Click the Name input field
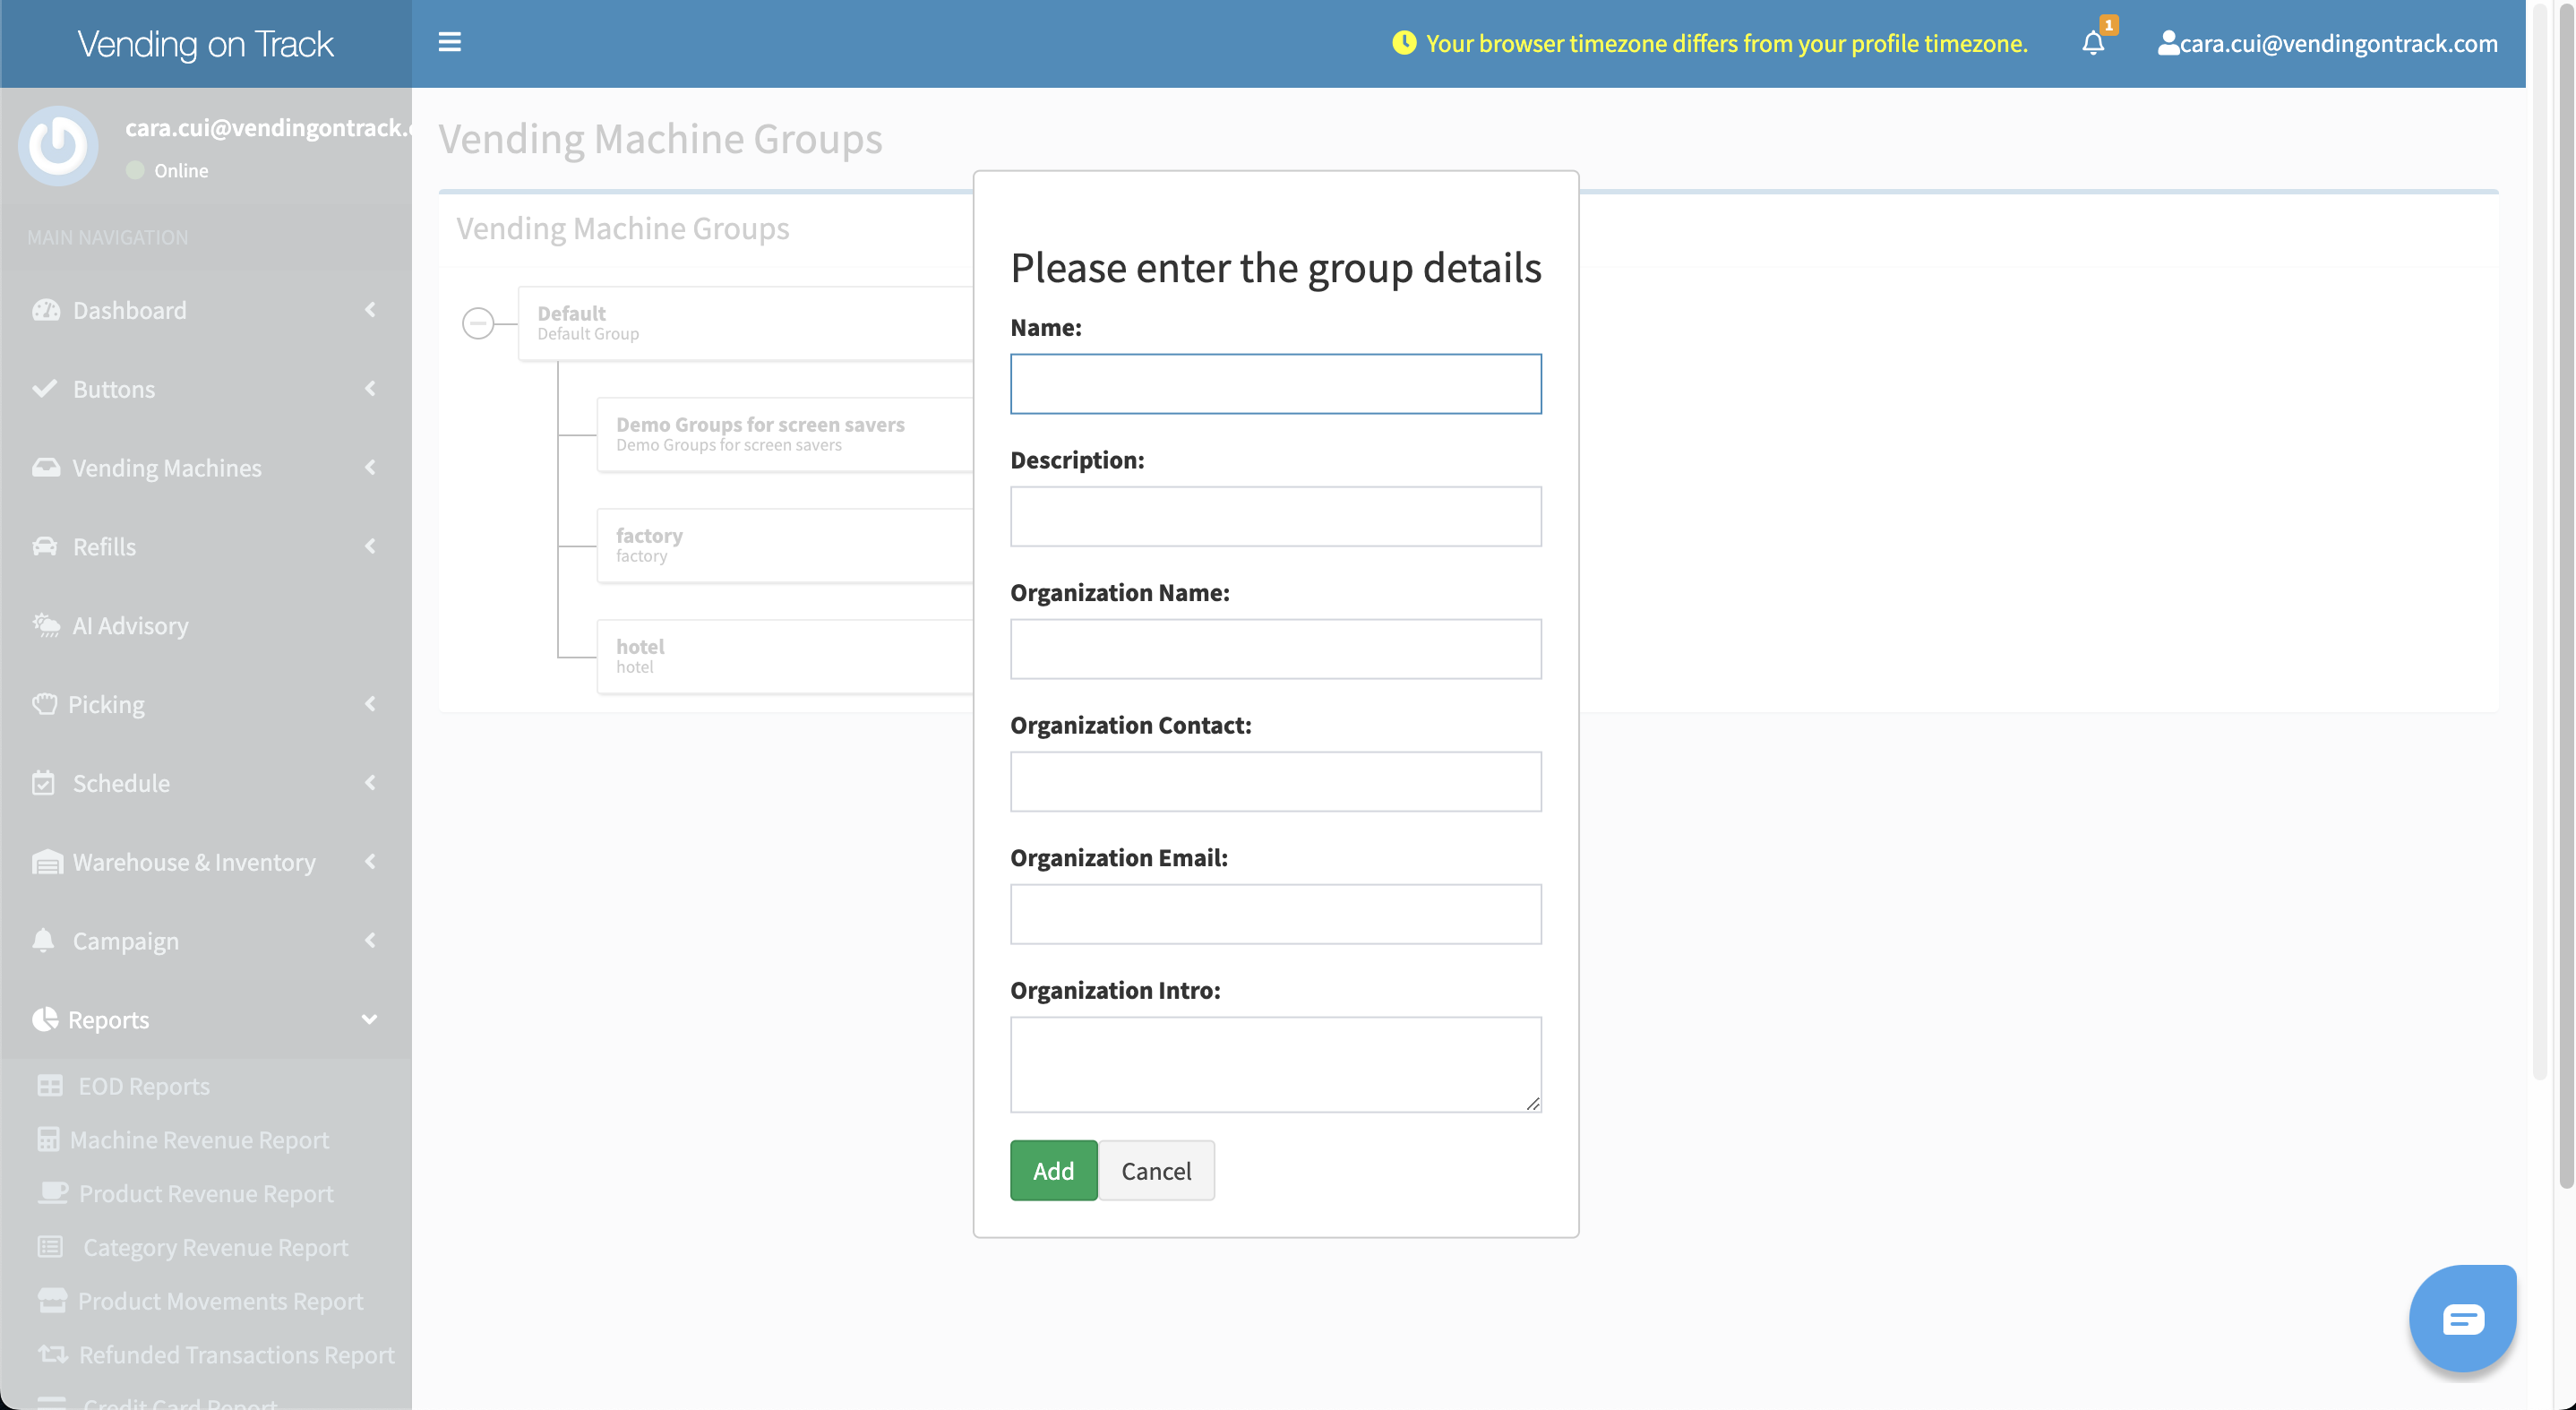2576x1410 pixels. pos(1275,382)
